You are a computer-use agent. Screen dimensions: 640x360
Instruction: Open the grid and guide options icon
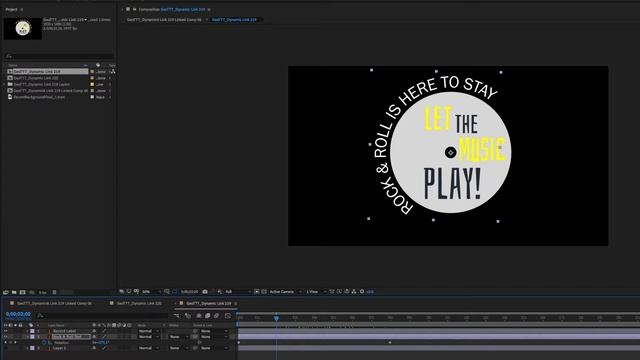point(167,291)
